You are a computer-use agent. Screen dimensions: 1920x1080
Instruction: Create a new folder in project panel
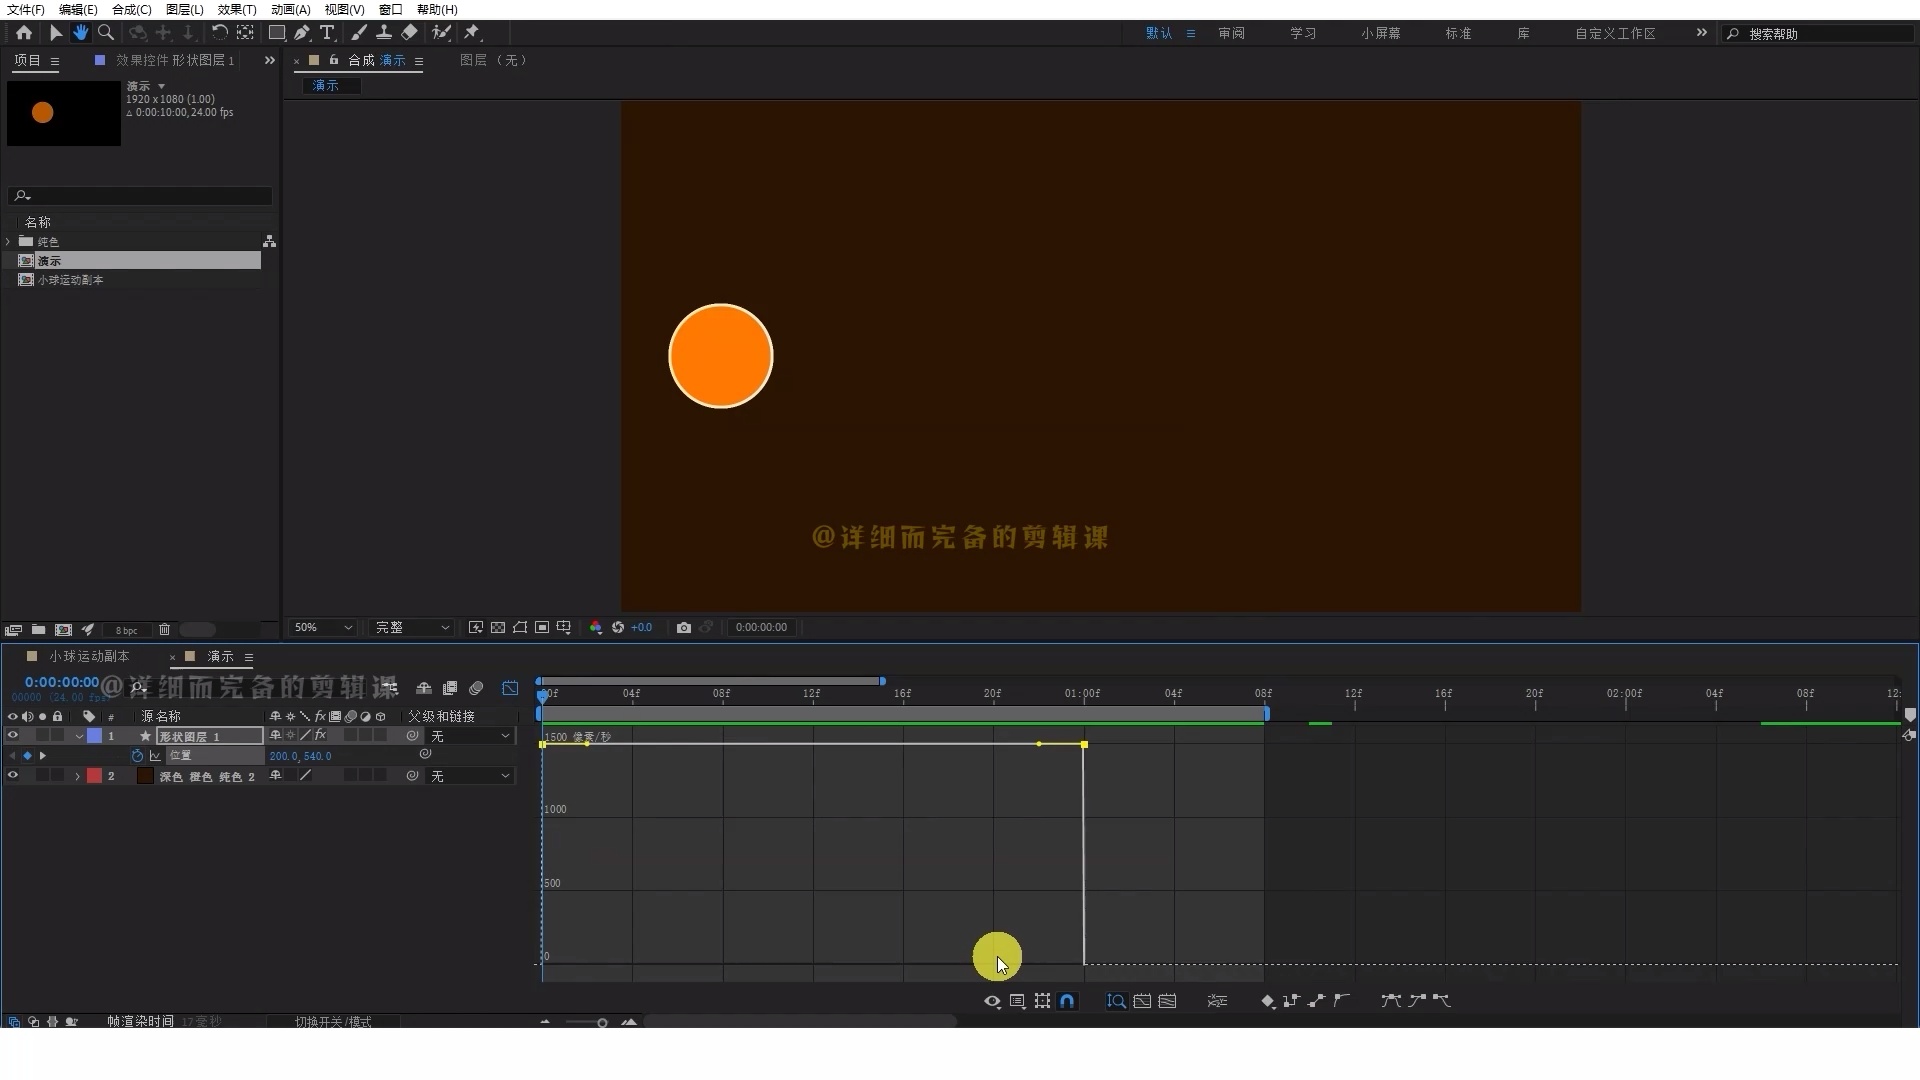tap(38, 630)
